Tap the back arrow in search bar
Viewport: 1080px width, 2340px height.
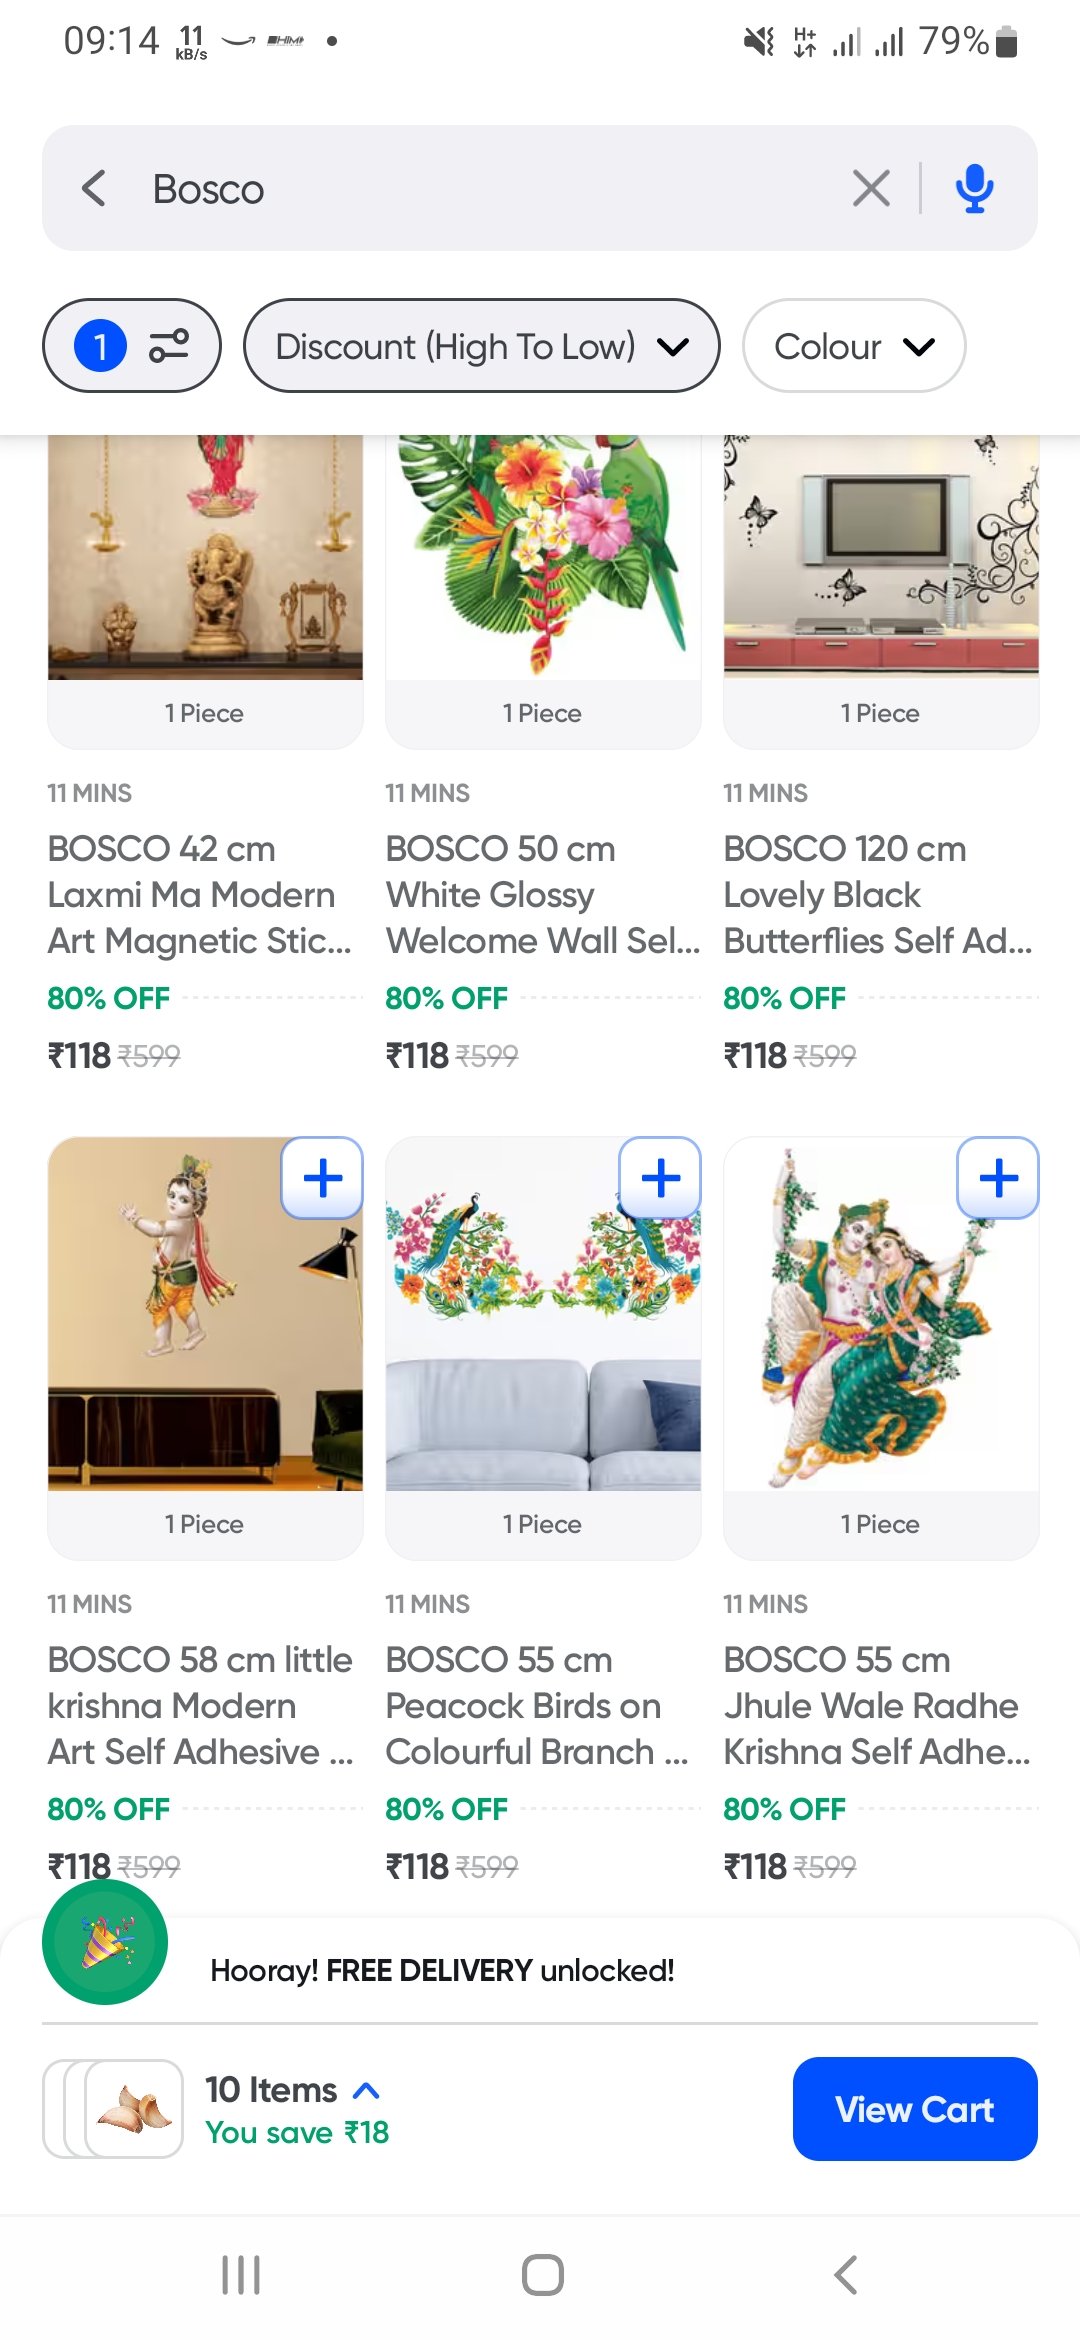tap(94, 188)
